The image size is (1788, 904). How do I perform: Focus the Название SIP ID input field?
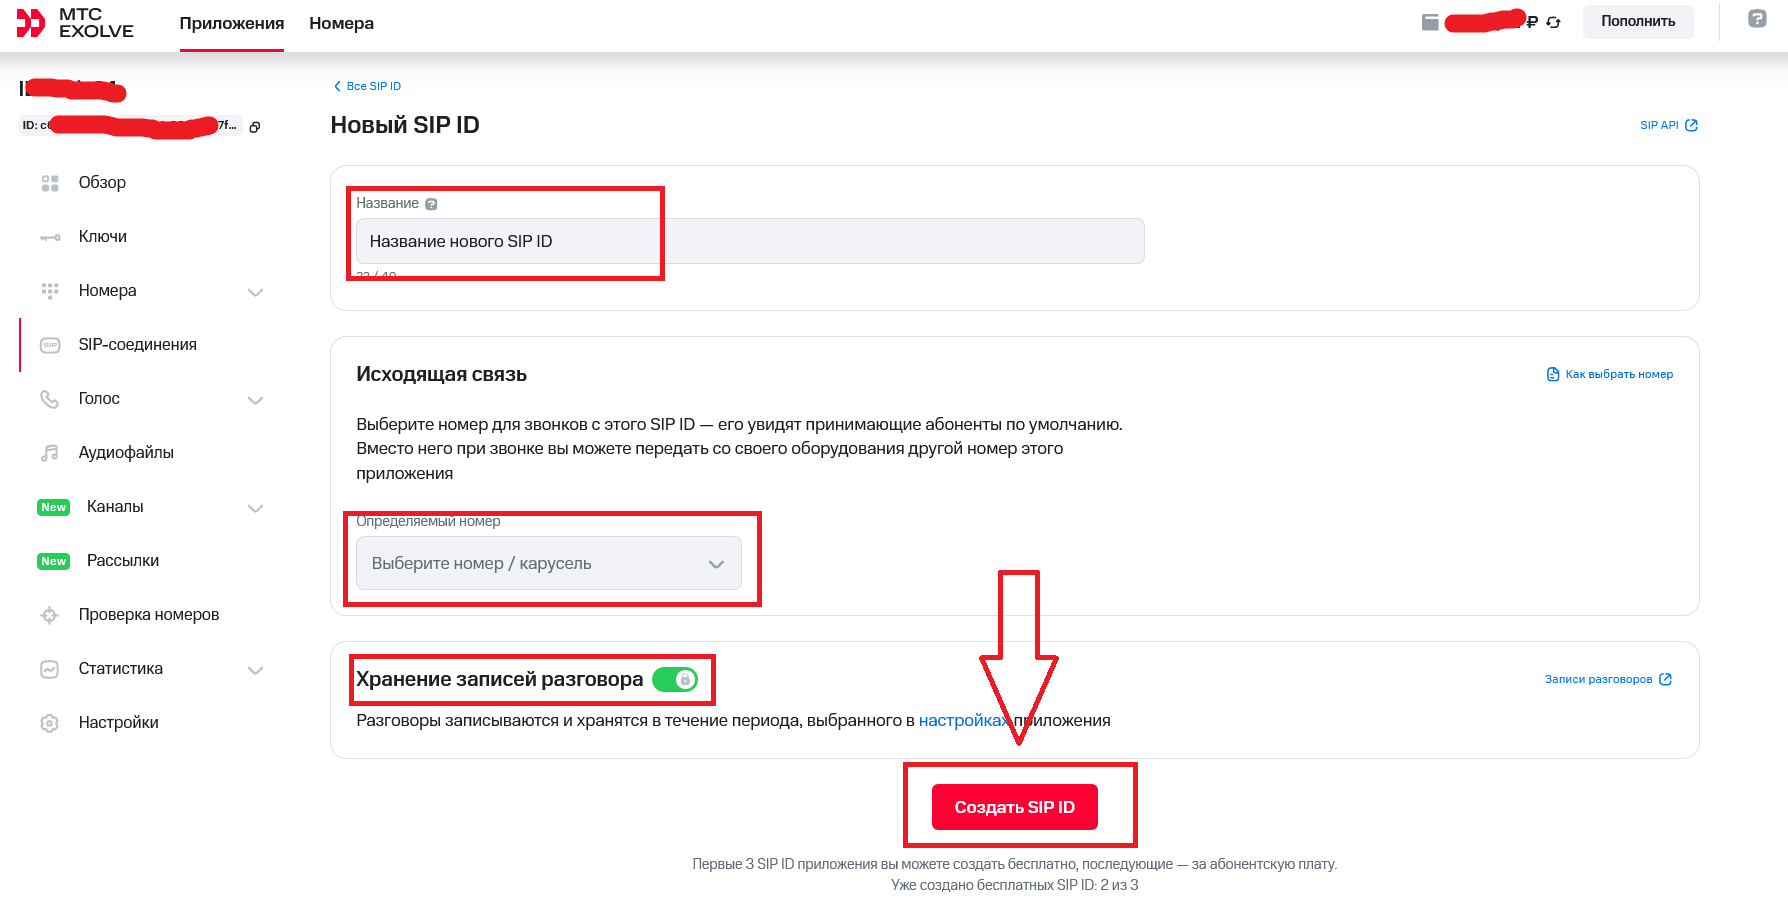click(x=750, y=241)
